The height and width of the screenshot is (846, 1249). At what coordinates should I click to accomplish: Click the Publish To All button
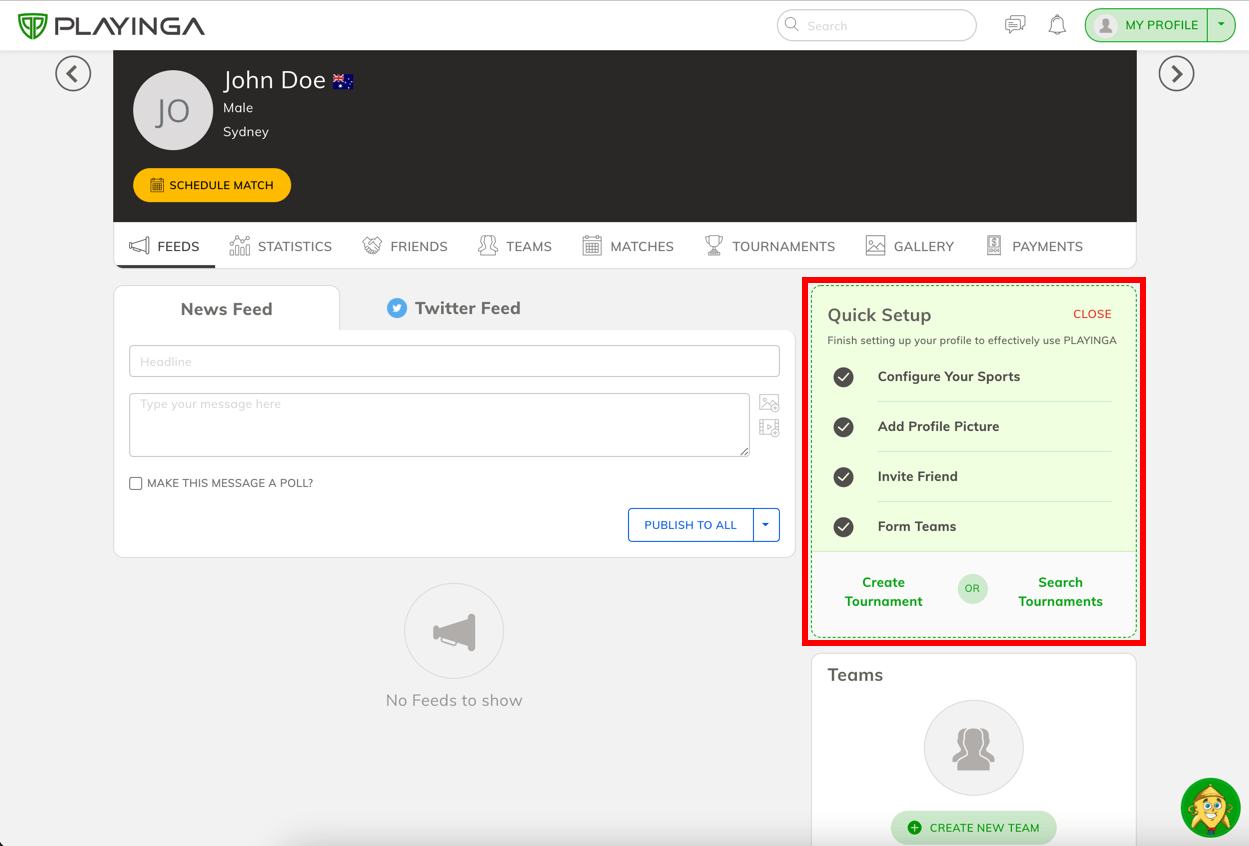pos(690,525)
